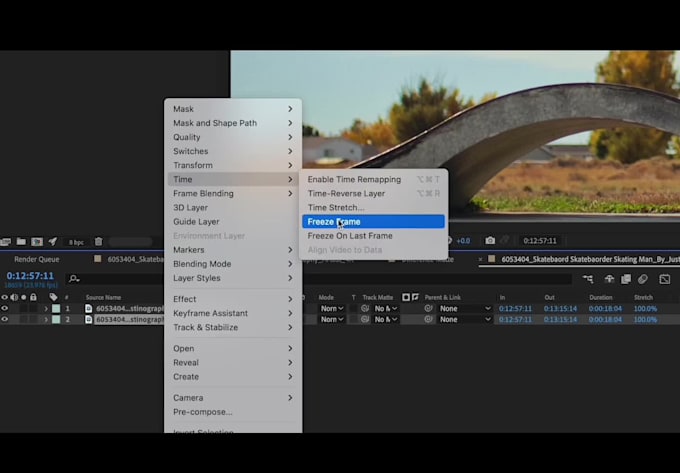Image resolution: width=680 pixels, height=473 pixels.
Task: Select Enable Time Remapping
Action: point(373,179)
